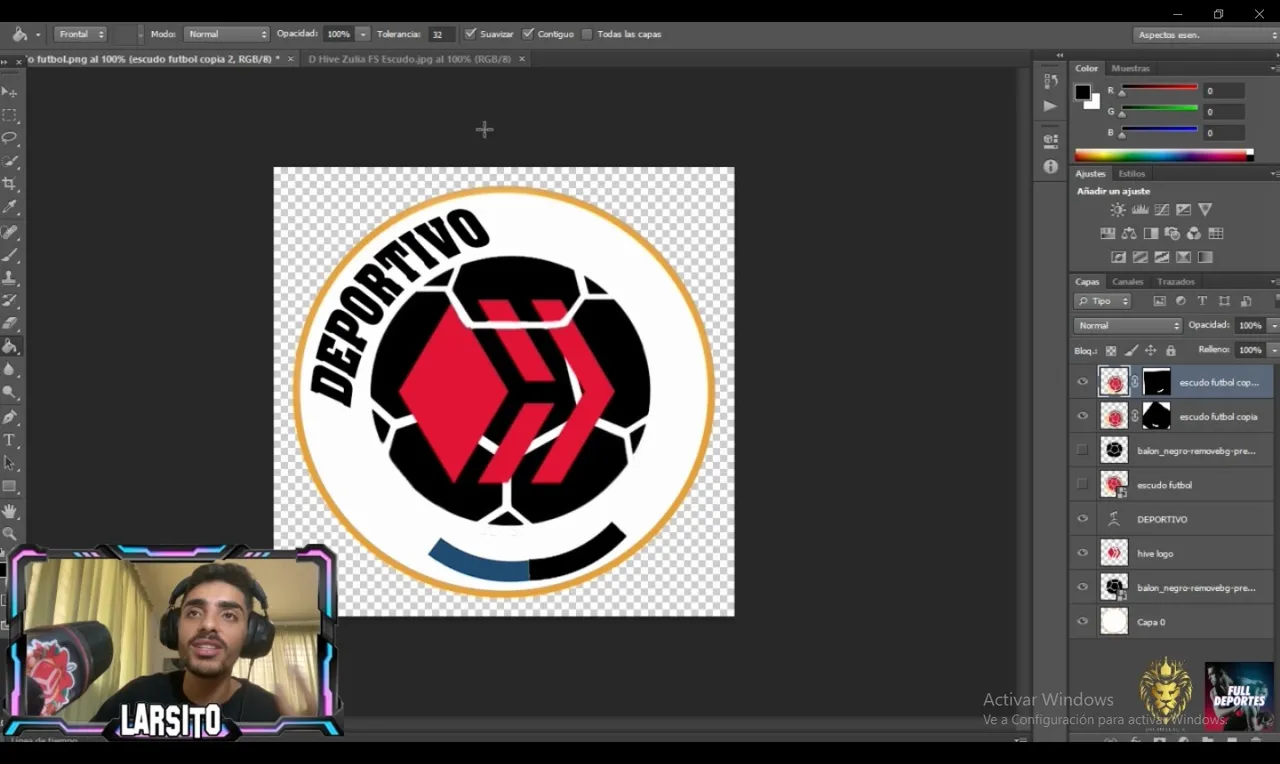Switch to the Estilos tab
1280x764 pixels.
pyautogui.click(x=1132, y=174)
